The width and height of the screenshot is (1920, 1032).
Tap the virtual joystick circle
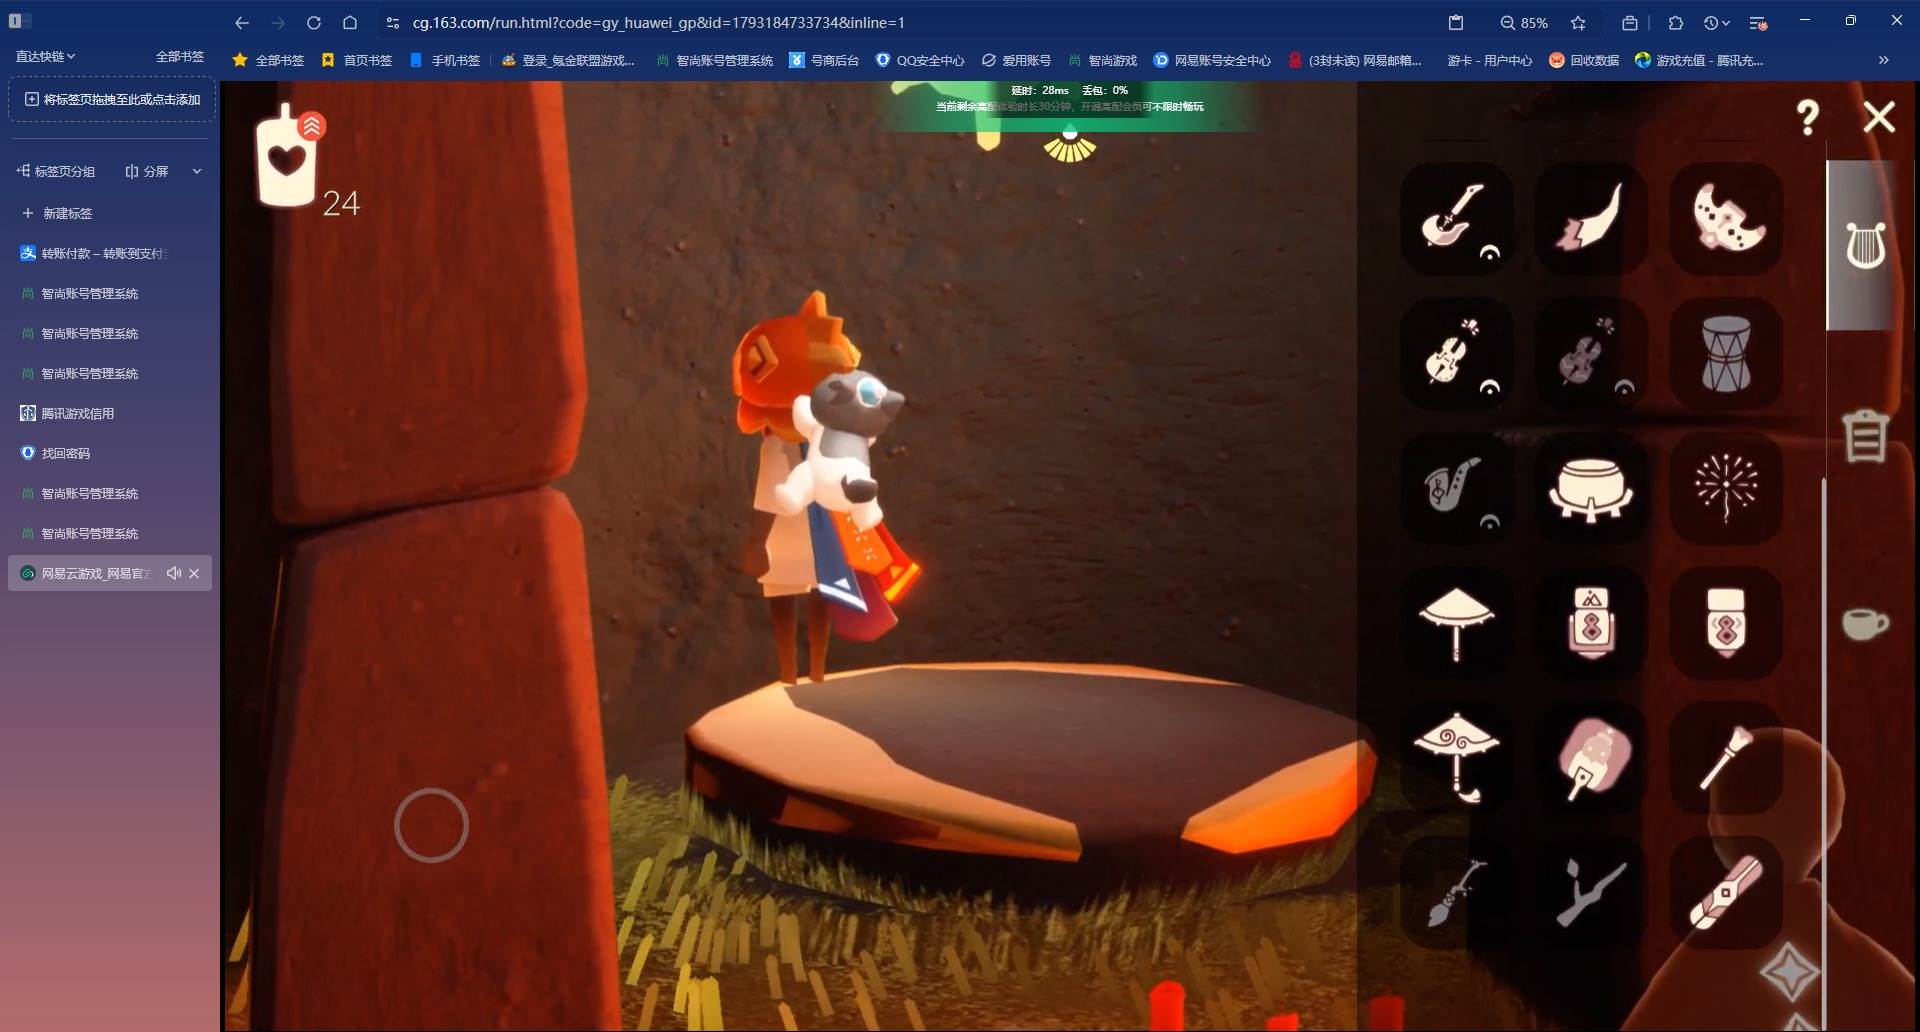(x=431, y=825)
